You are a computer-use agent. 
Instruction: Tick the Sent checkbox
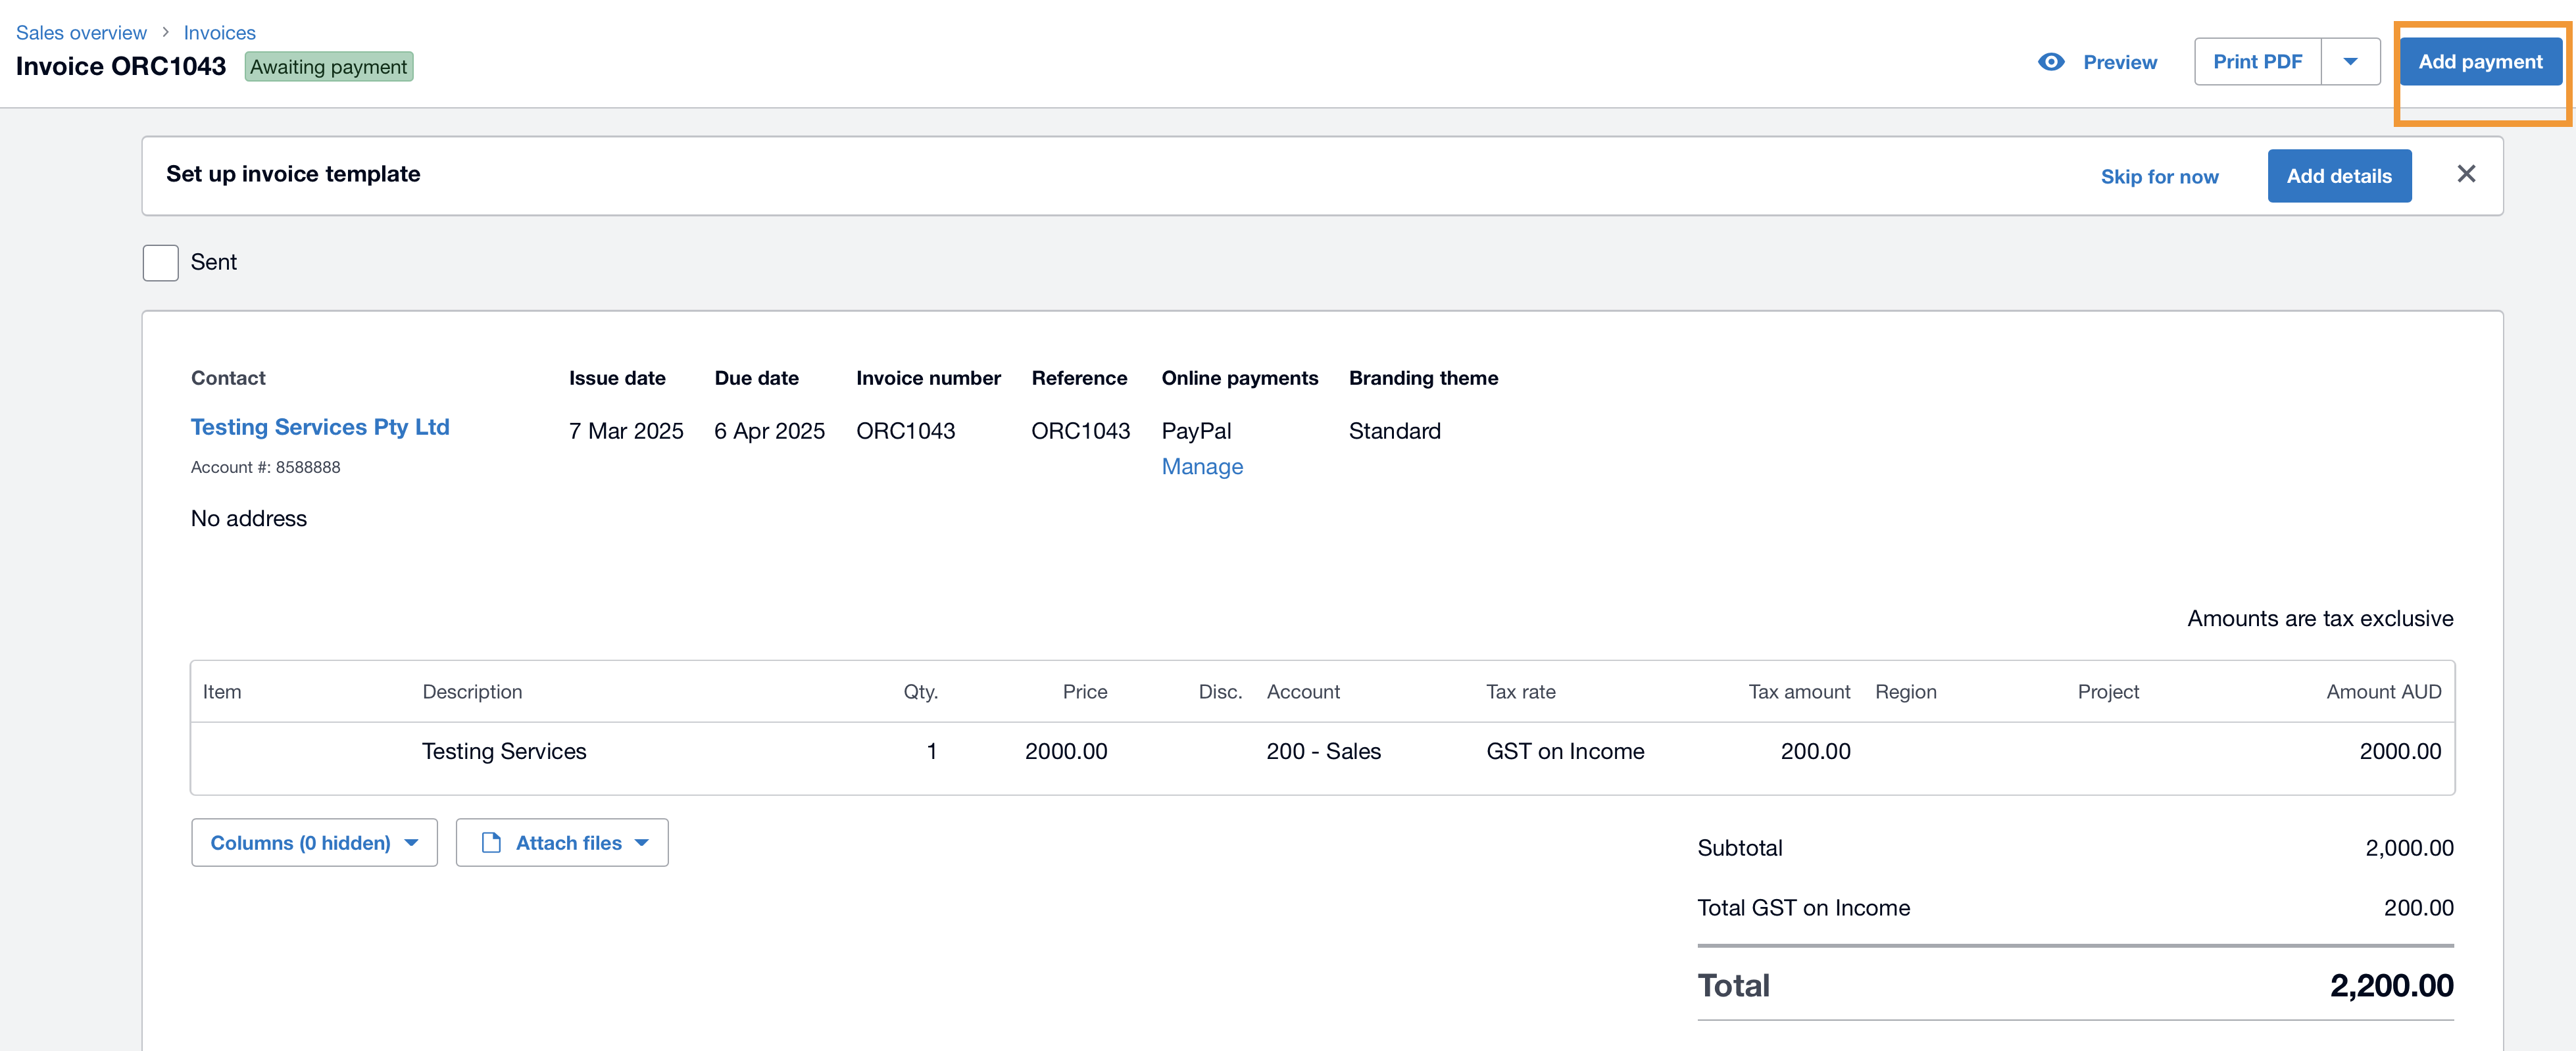[160, 263]
